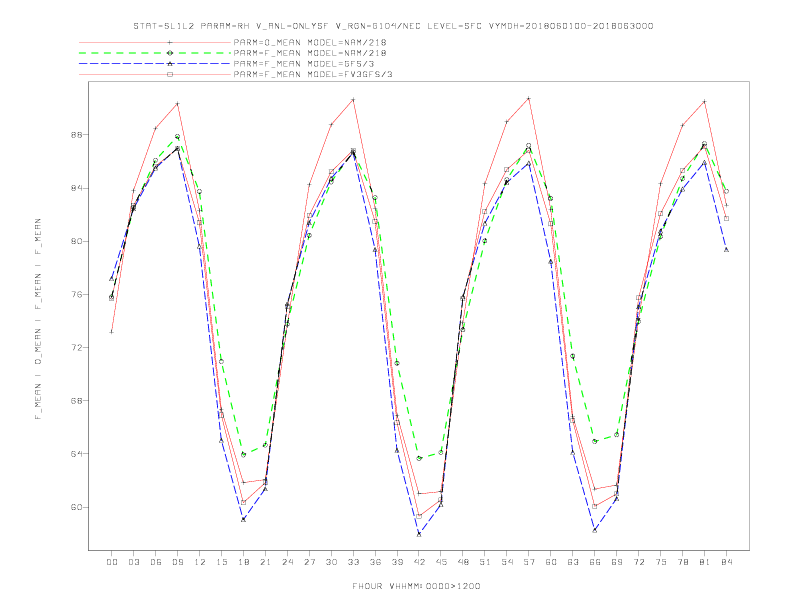Screen dimensions: 792x612
Task: Select legend text PARM=F_MEAN MODEL=GFS/3
Action: pyautogui.click(x=304, y=64)
